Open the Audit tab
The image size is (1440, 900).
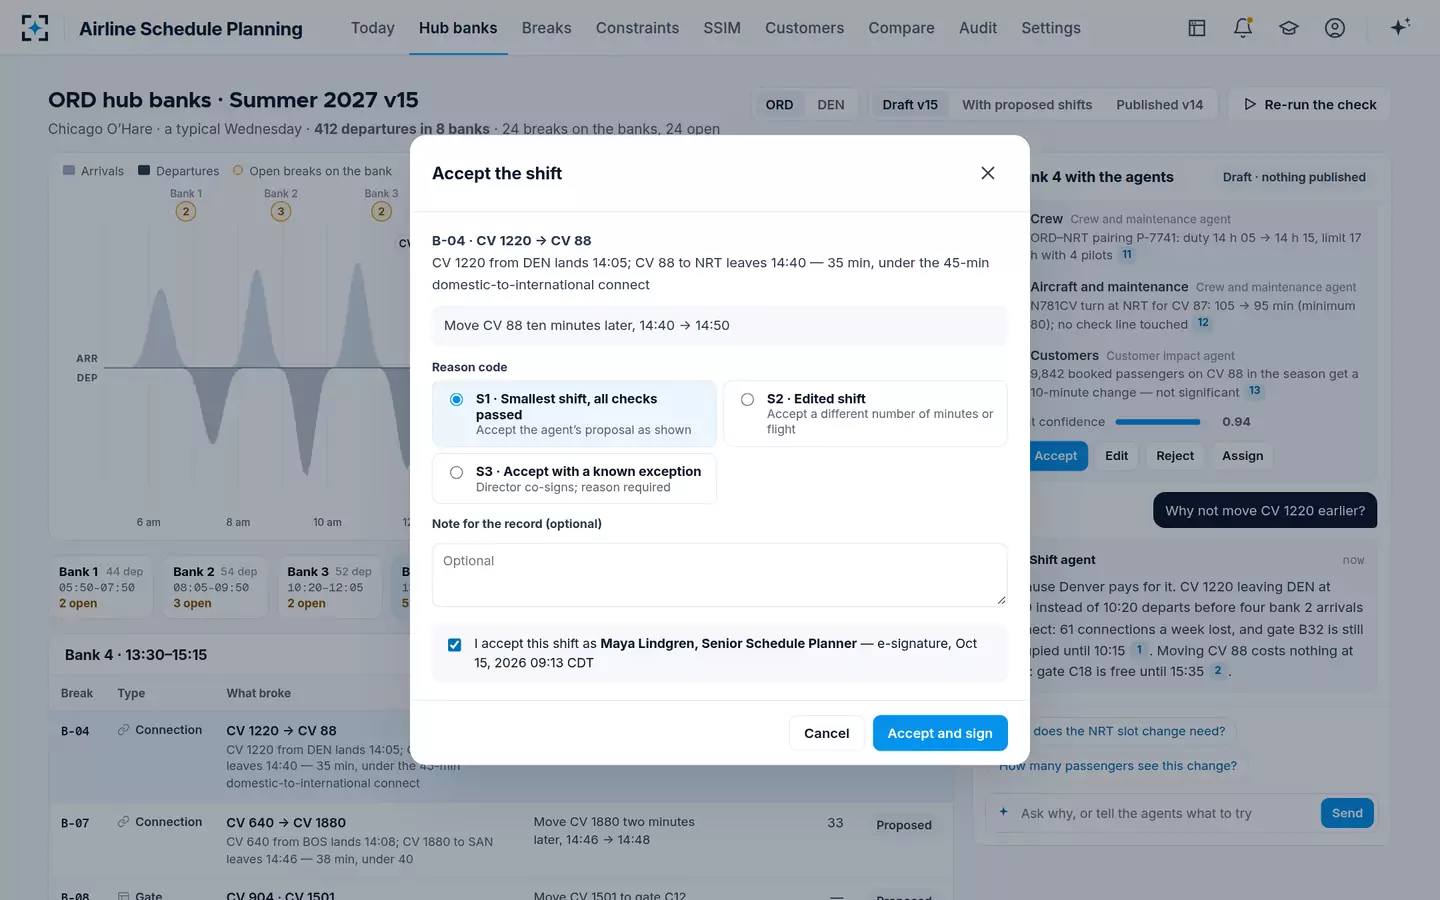pos(978,28)
